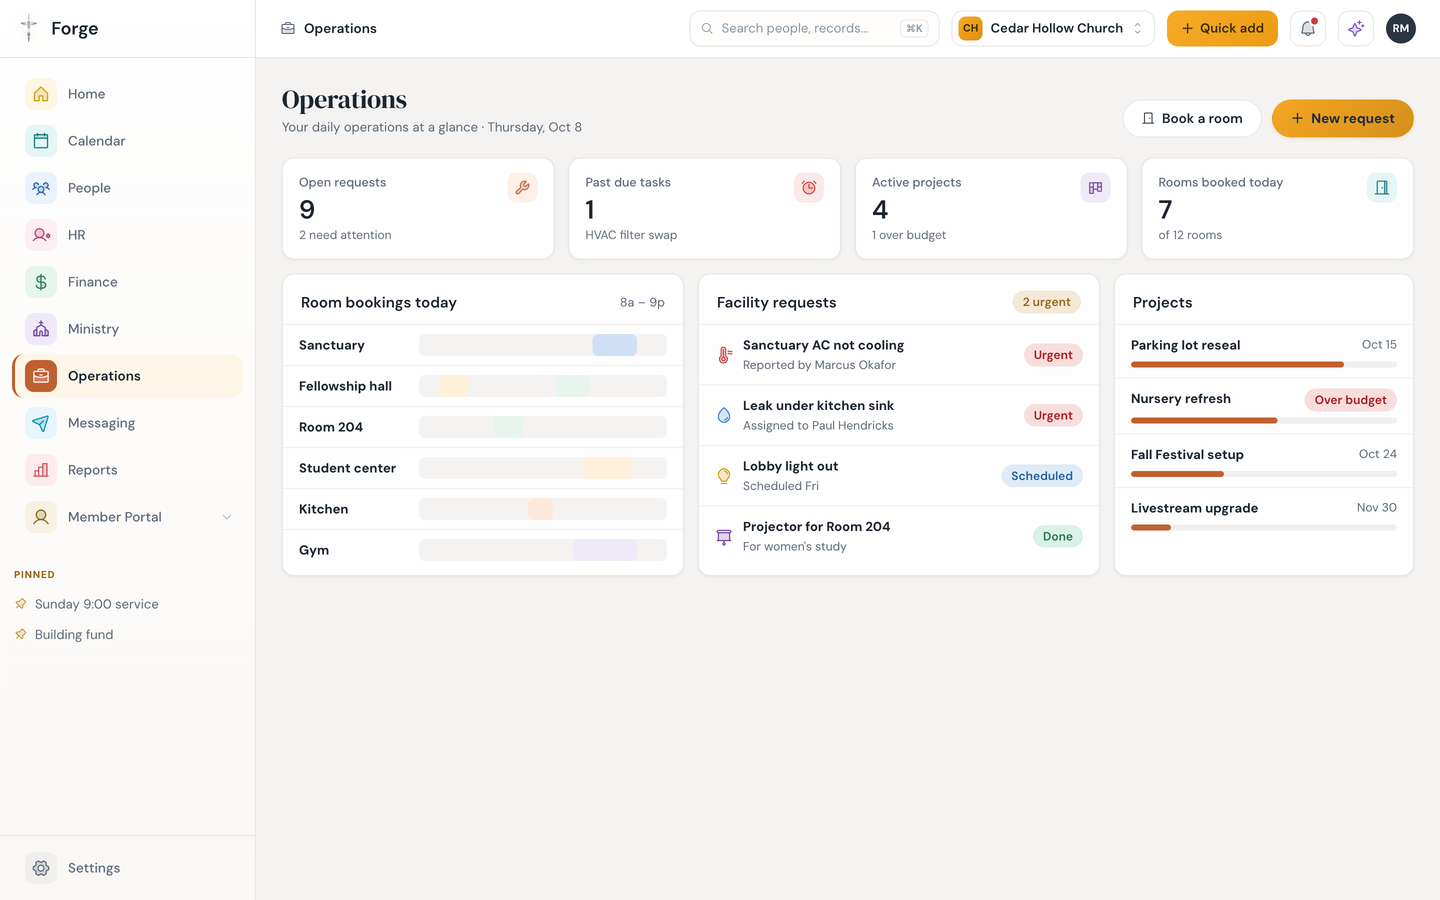Click the New request button

pyautogui.click(x=1342, y=118)
